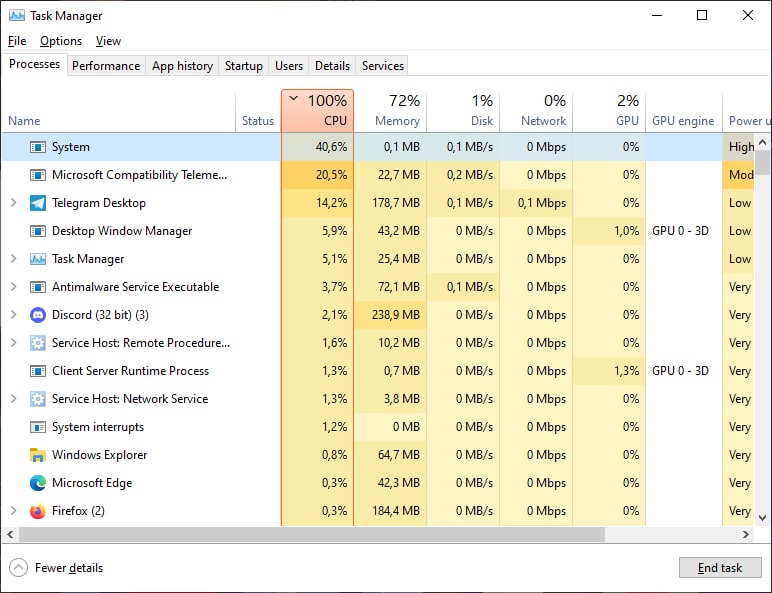The width and height of the screenshot is (772, 593).
Task: Open the Options menu
Action: (x=61, y=41)
